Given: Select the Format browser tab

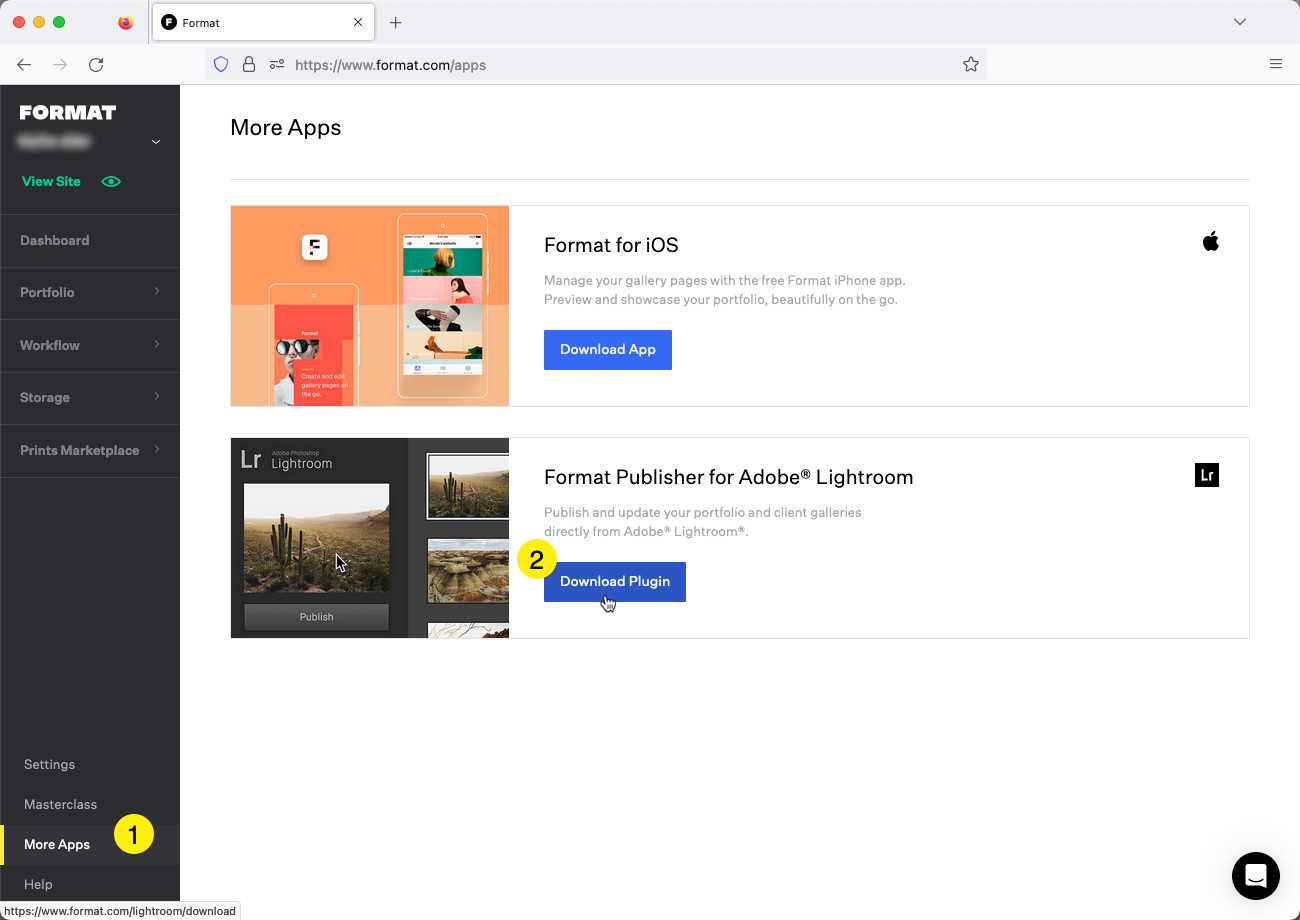Looking at the screenshot, I should click(264, 22).
